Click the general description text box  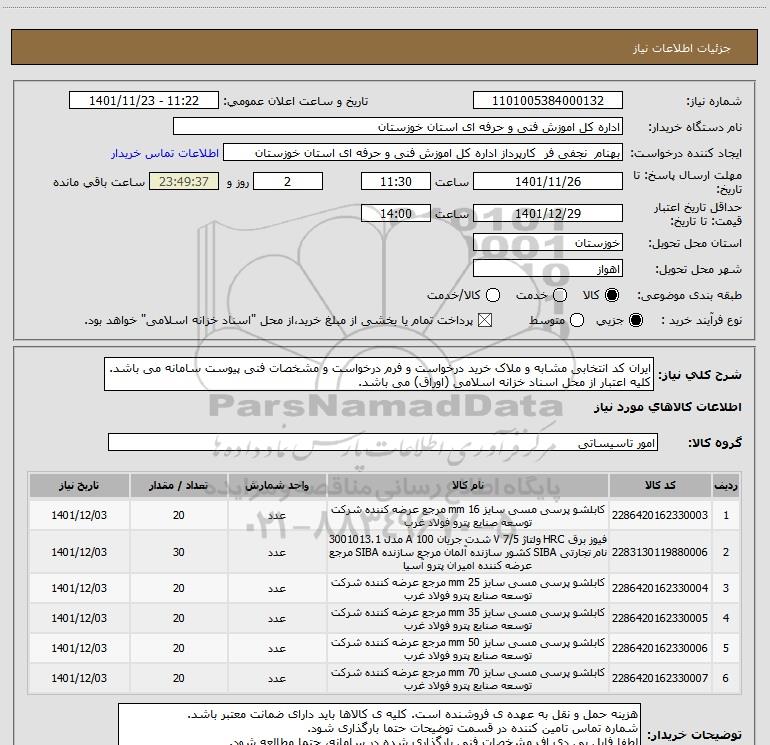(x=379, y=374)
